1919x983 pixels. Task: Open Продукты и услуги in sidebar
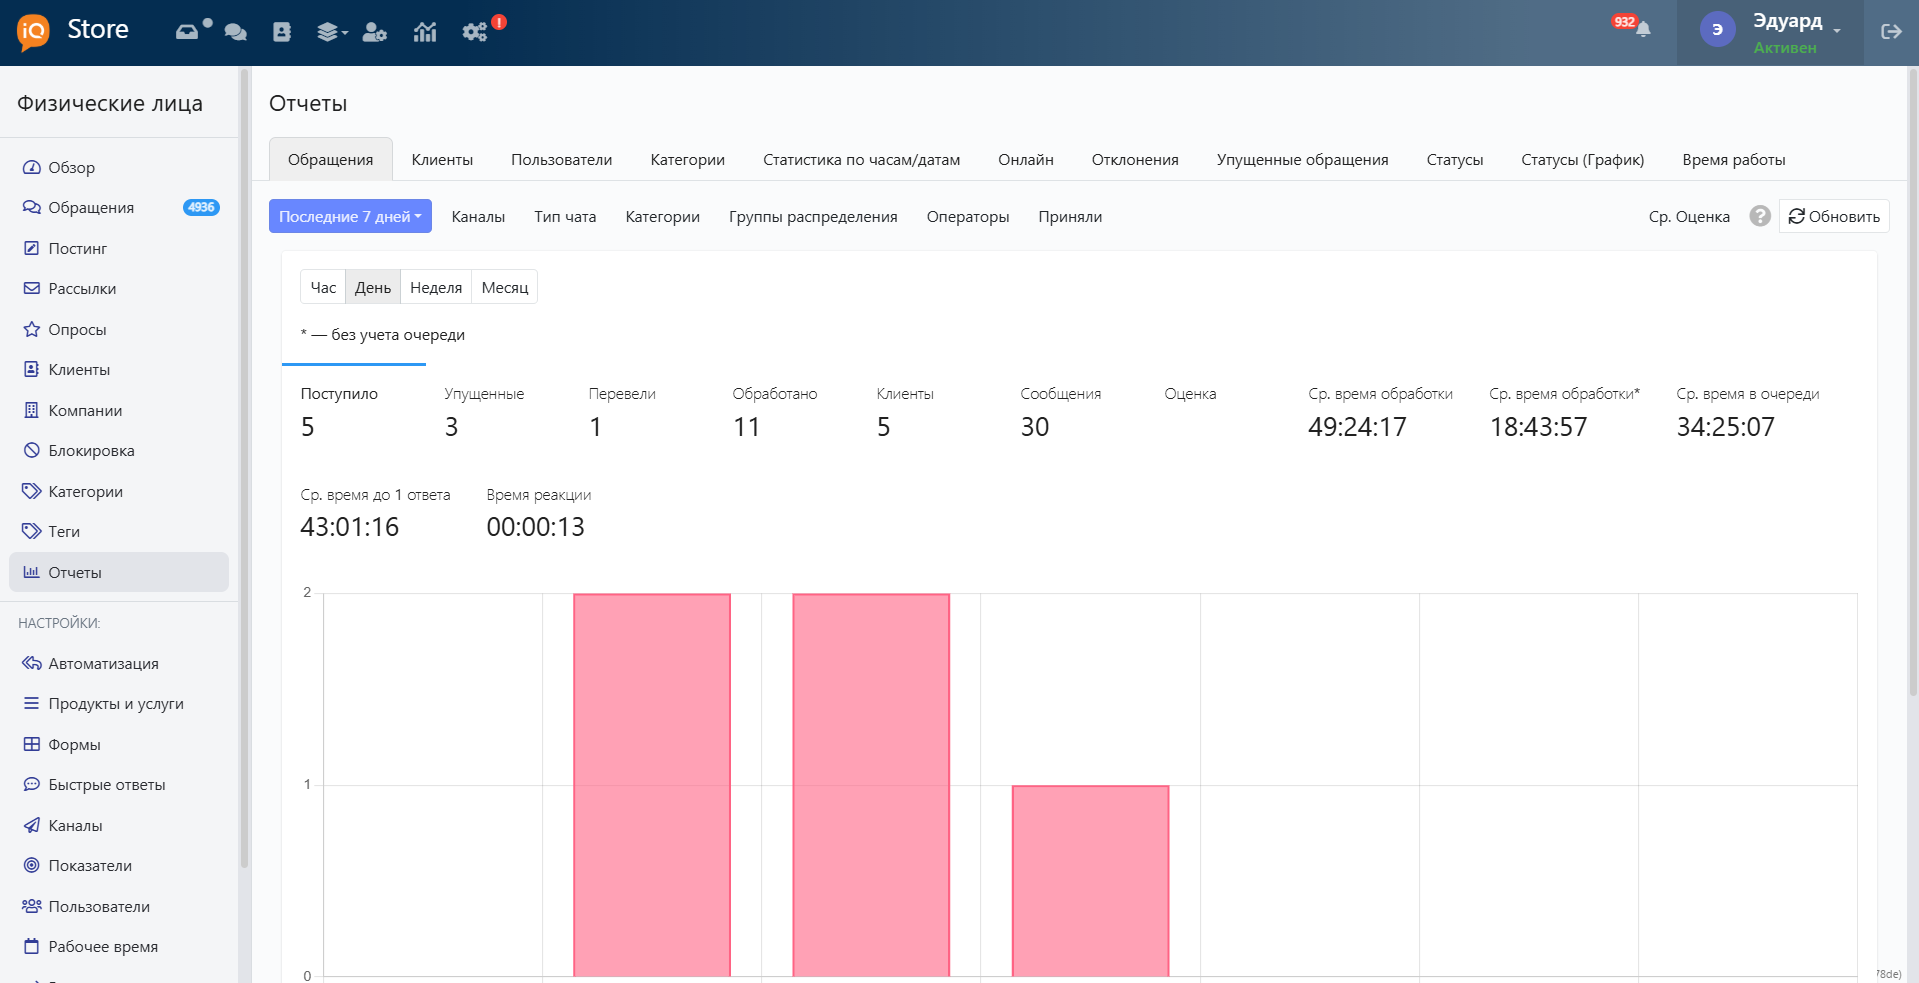119,703
